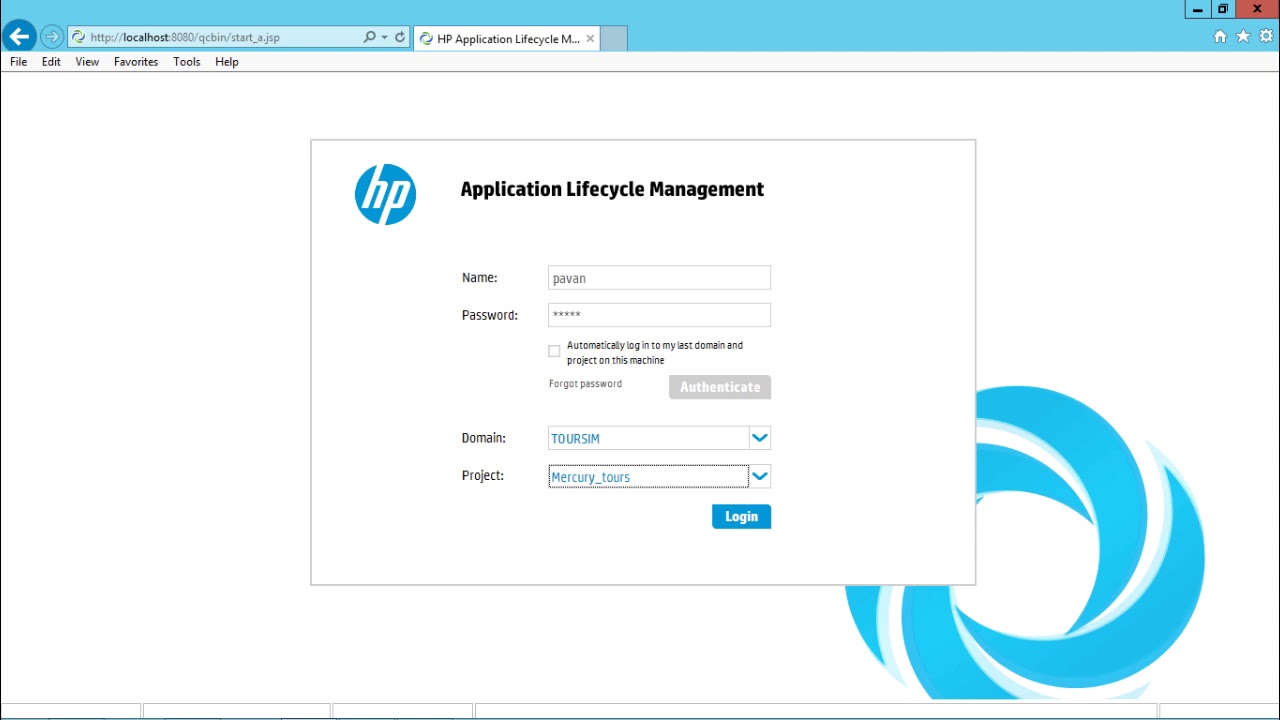
Task: Click the Refresh icon in address bar
Action: coord(400,37)
